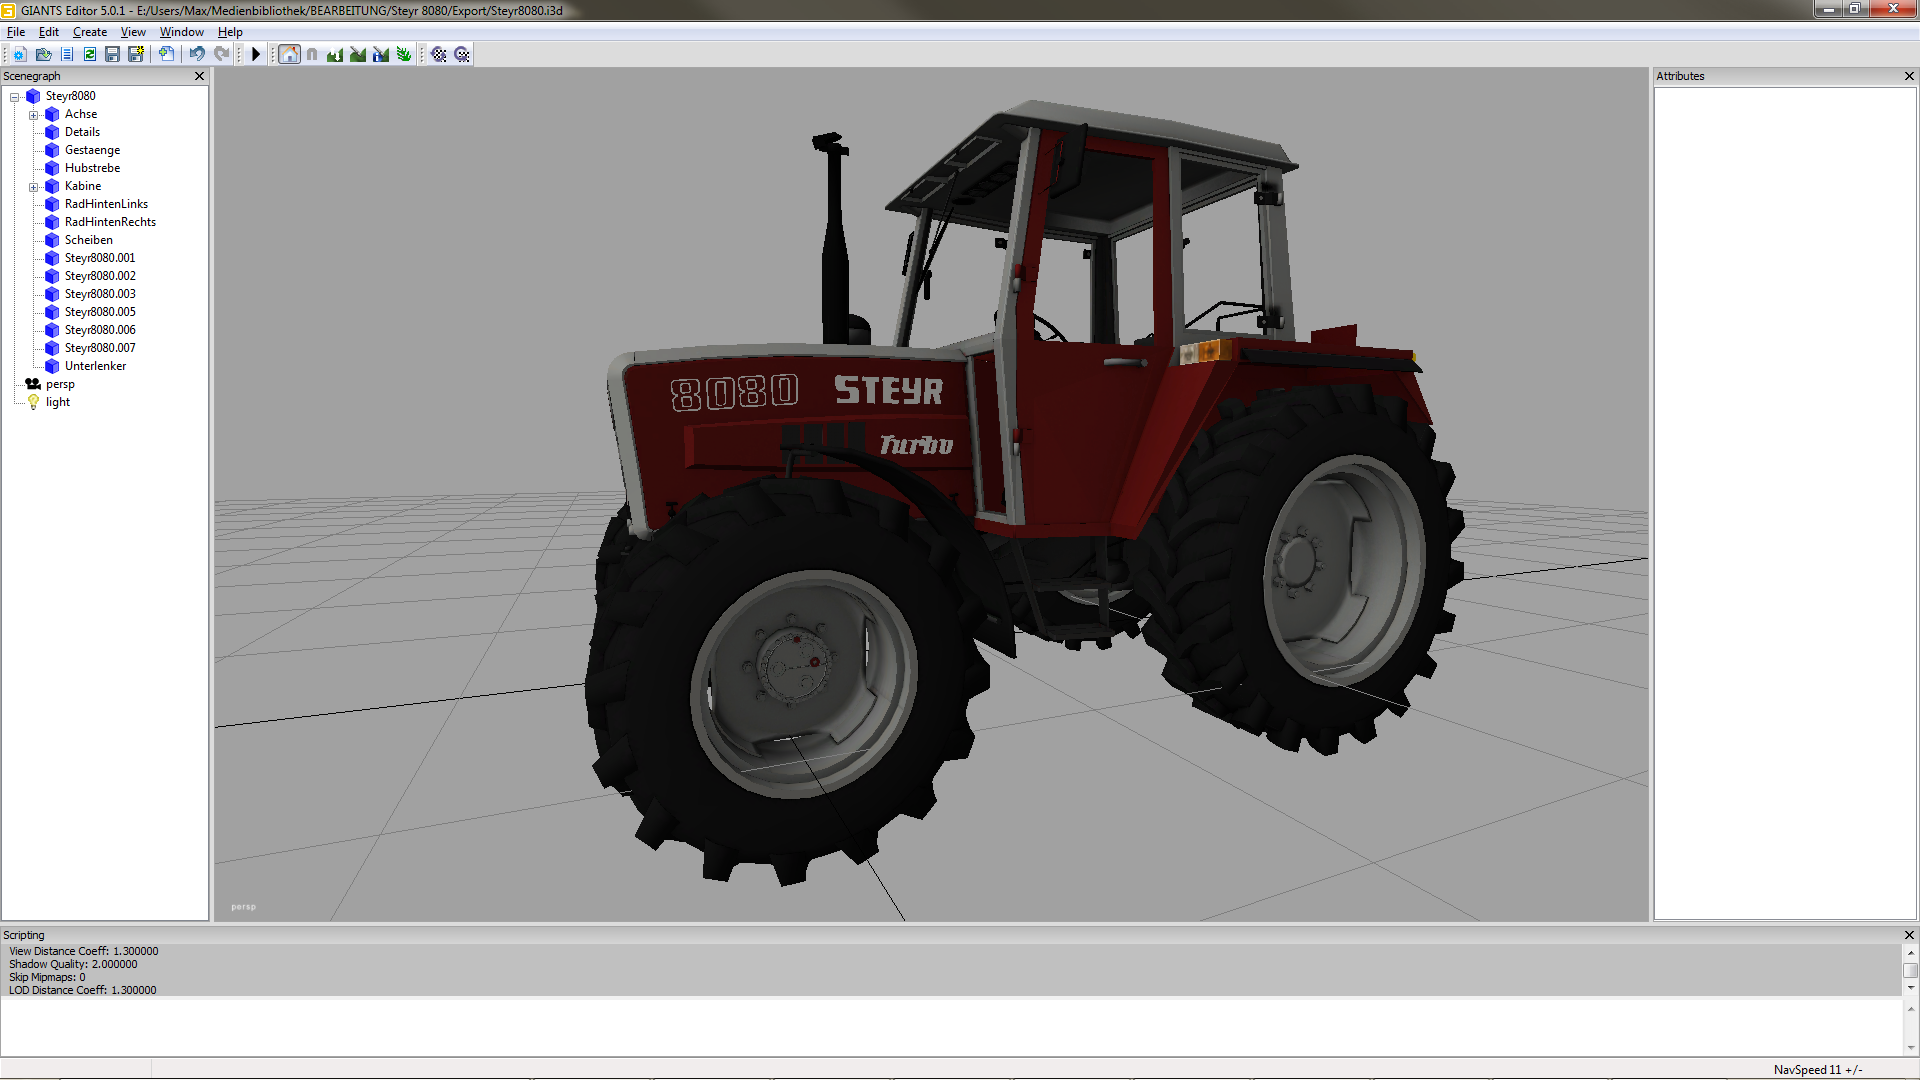Click the blue cube icon beside Unterlenker
This screenshot has width=1920, height=1080.
(x=52, y=366)
